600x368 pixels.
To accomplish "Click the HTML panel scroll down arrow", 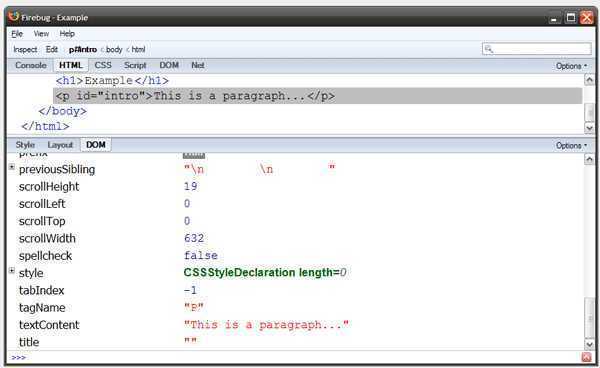I will click(x=589, y=128).
